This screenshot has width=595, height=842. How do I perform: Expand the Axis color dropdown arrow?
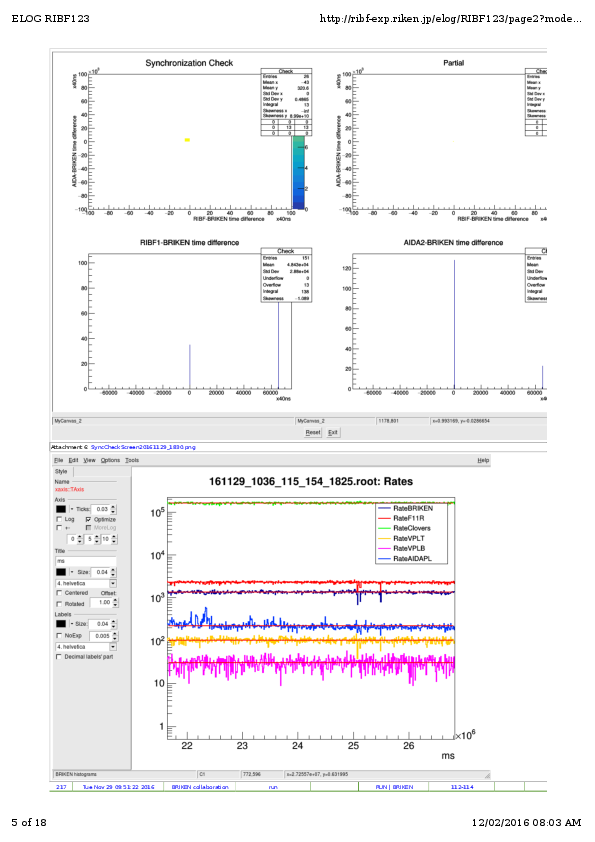[x=72, y=509]
